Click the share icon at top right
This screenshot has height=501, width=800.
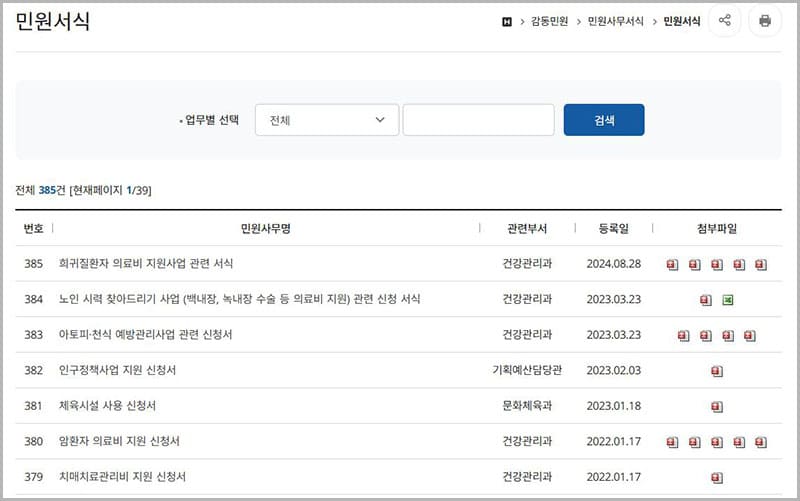pyautogui.click(x=725, y=21)
